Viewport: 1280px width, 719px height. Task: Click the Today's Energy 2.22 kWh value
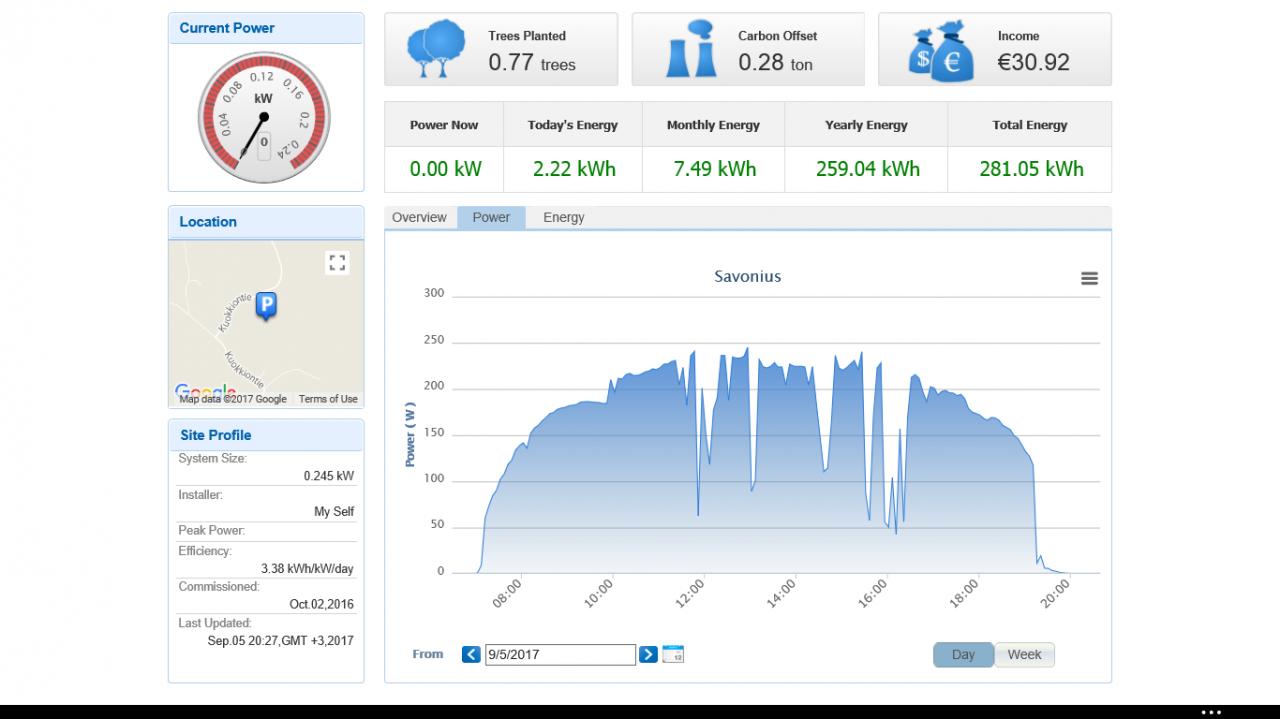[x=574, y=169]
